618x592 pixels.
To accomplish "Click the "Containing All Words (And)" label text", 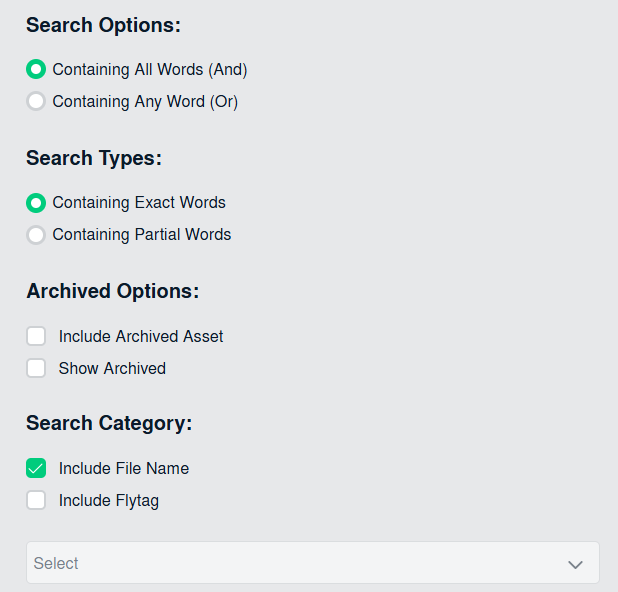I will coord(150,70).
